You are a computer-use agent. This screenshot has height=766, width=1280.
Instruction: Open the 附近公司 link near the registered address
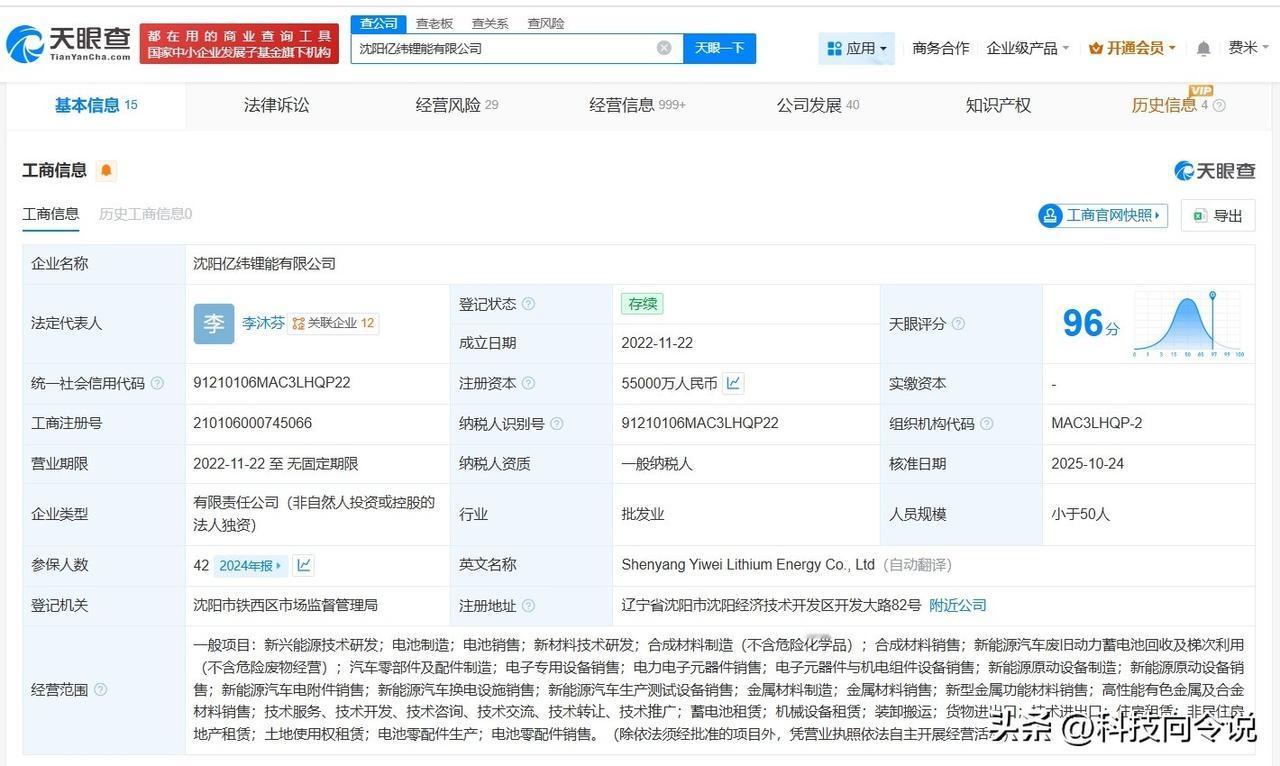coord(957,605)
